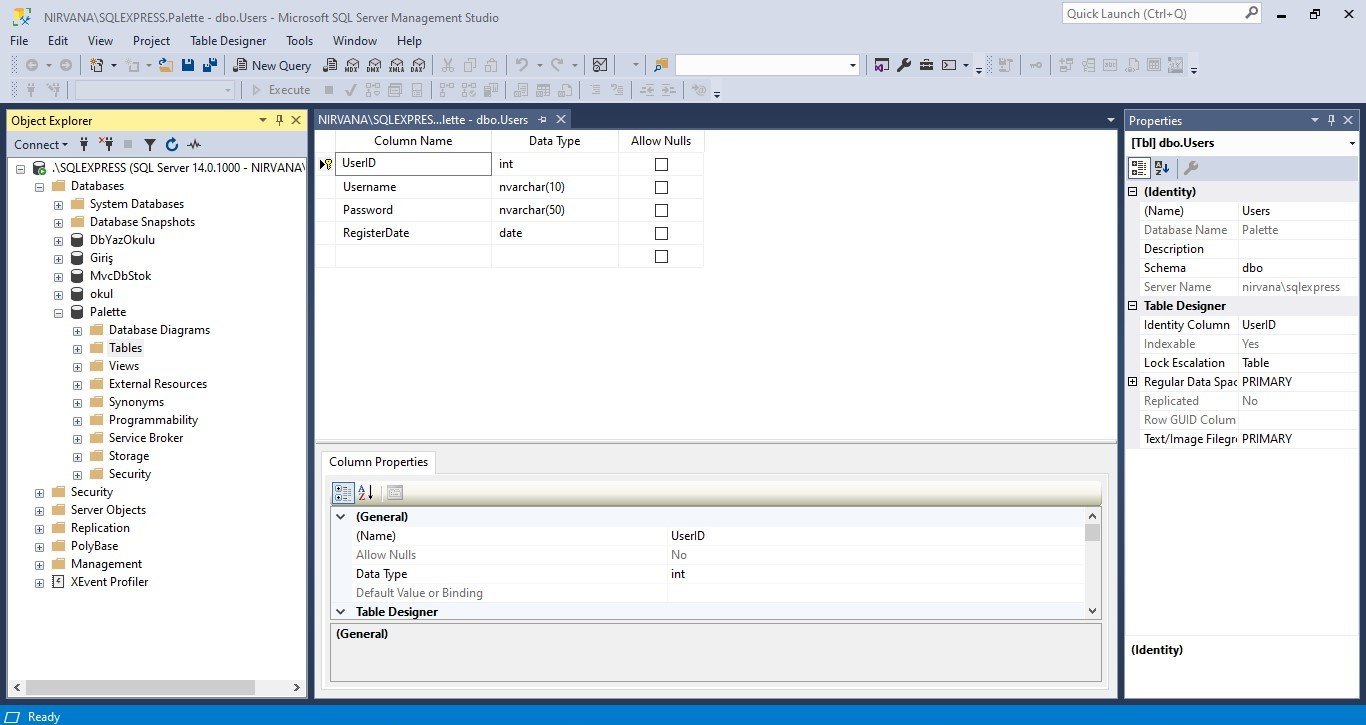The image size is (1366, 725).
Task: Click the New Query toolbar button
Action: click(x=272, y=65)
